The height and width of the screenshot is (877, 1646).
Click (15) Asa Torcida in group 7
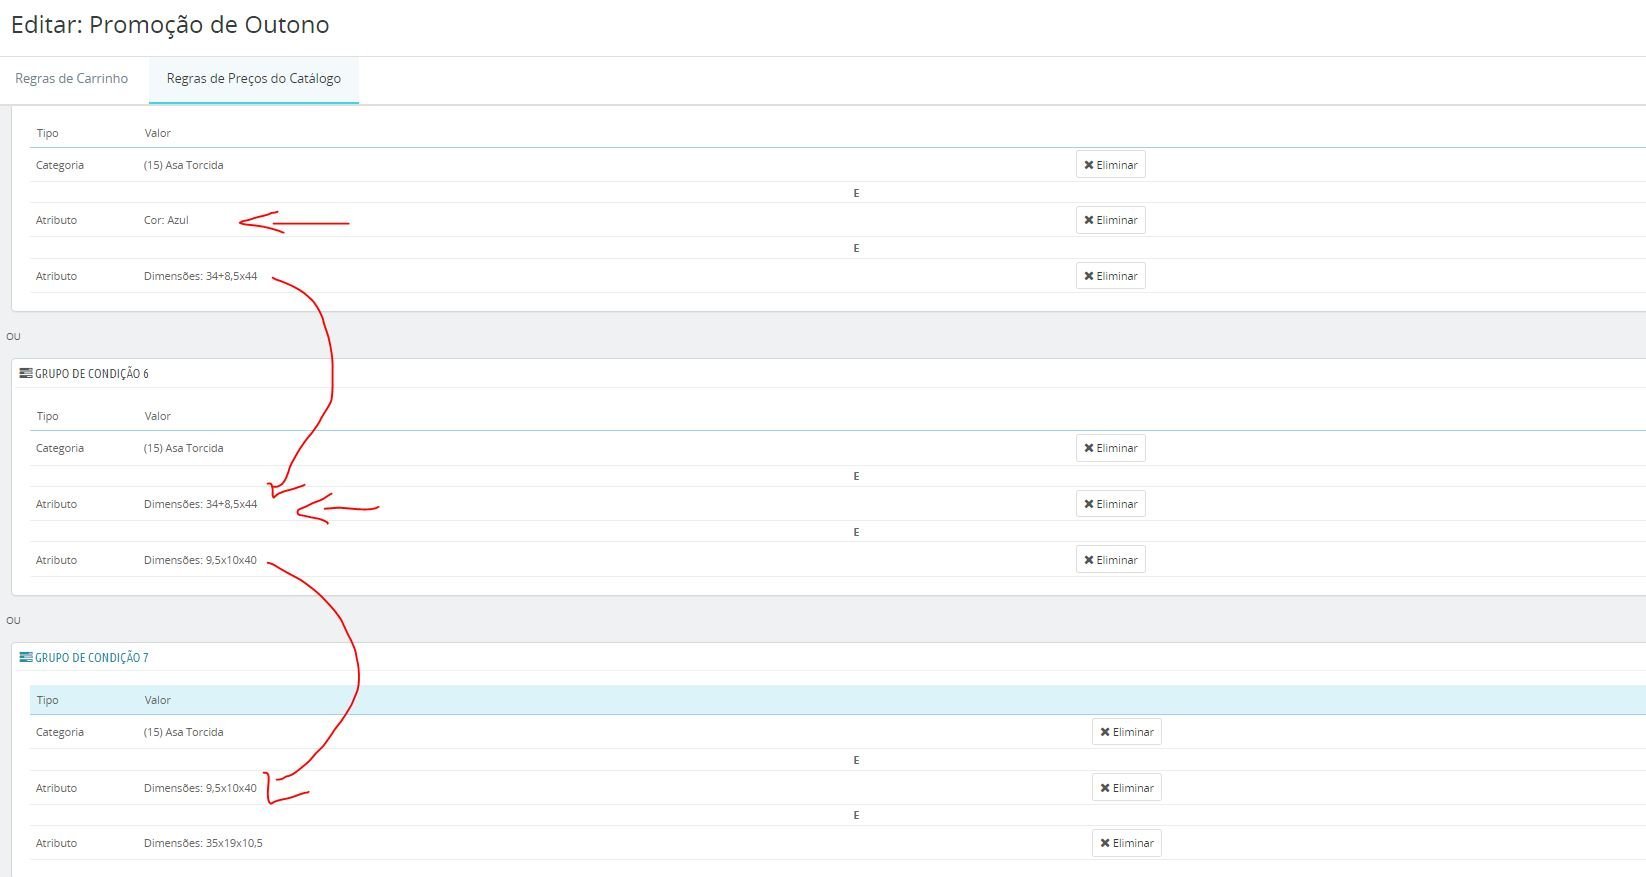(x=183, y=732)
